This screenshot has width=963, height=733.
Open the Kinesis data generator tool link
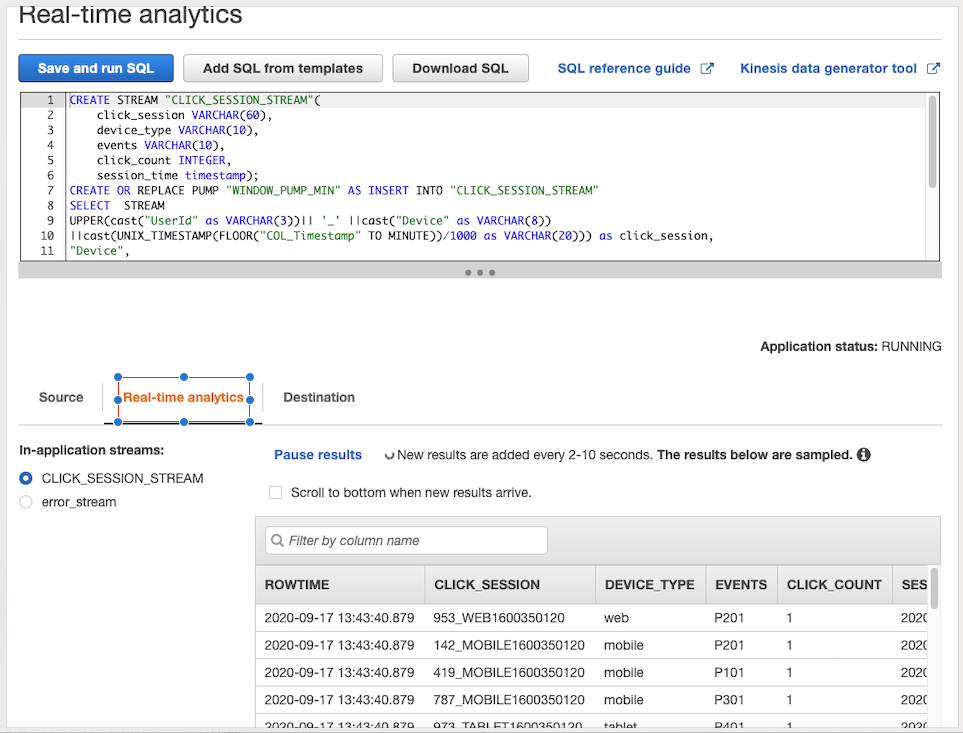pos(828,68)
